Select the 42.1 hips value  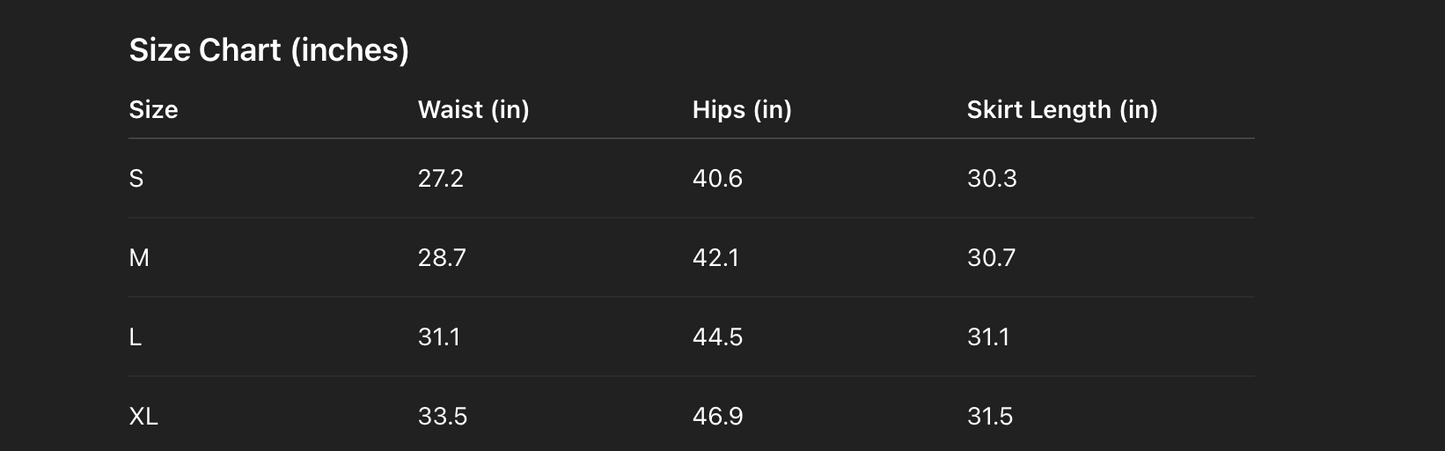click(x=715, y=258)
